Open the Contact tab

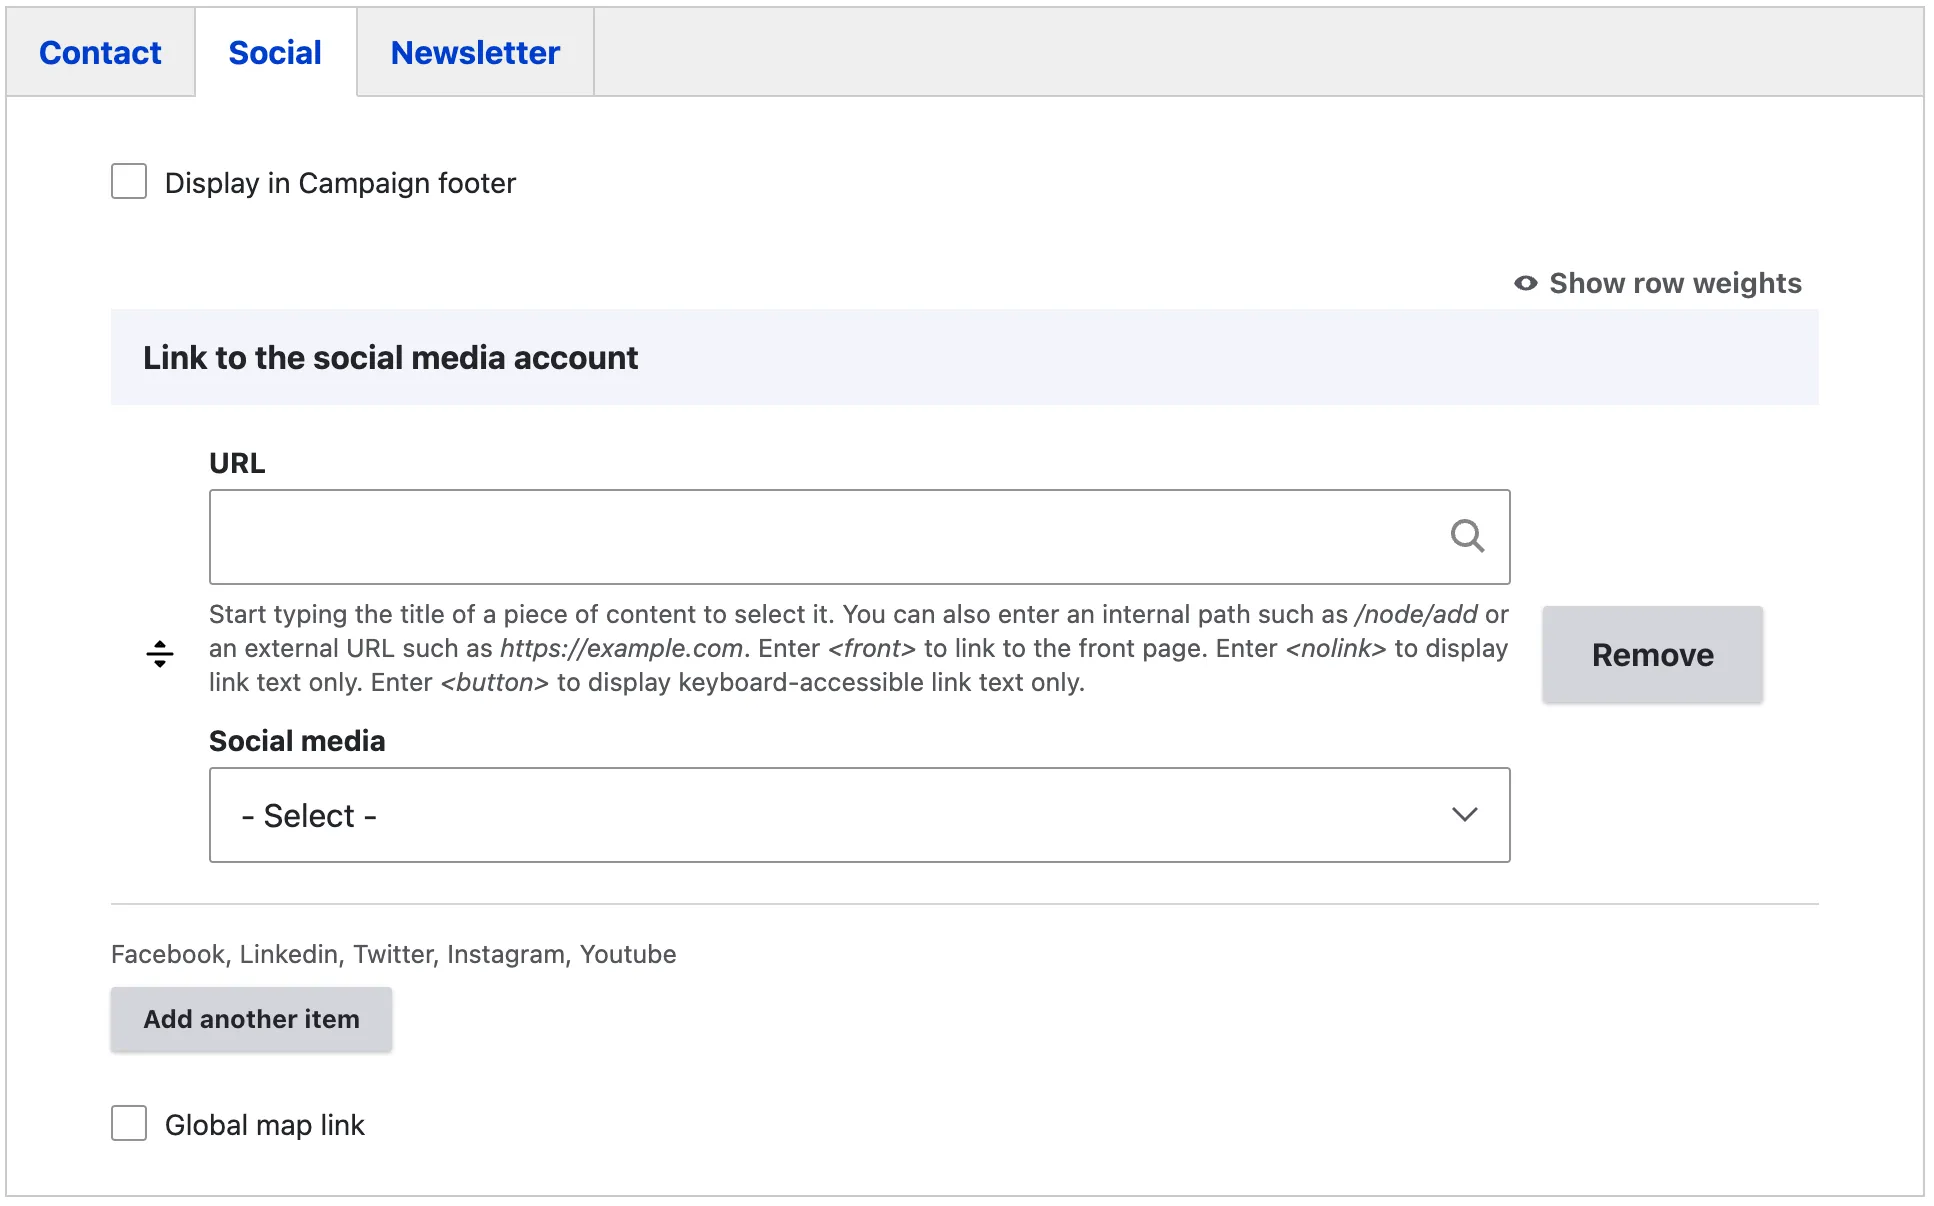(x=100, y=53)
